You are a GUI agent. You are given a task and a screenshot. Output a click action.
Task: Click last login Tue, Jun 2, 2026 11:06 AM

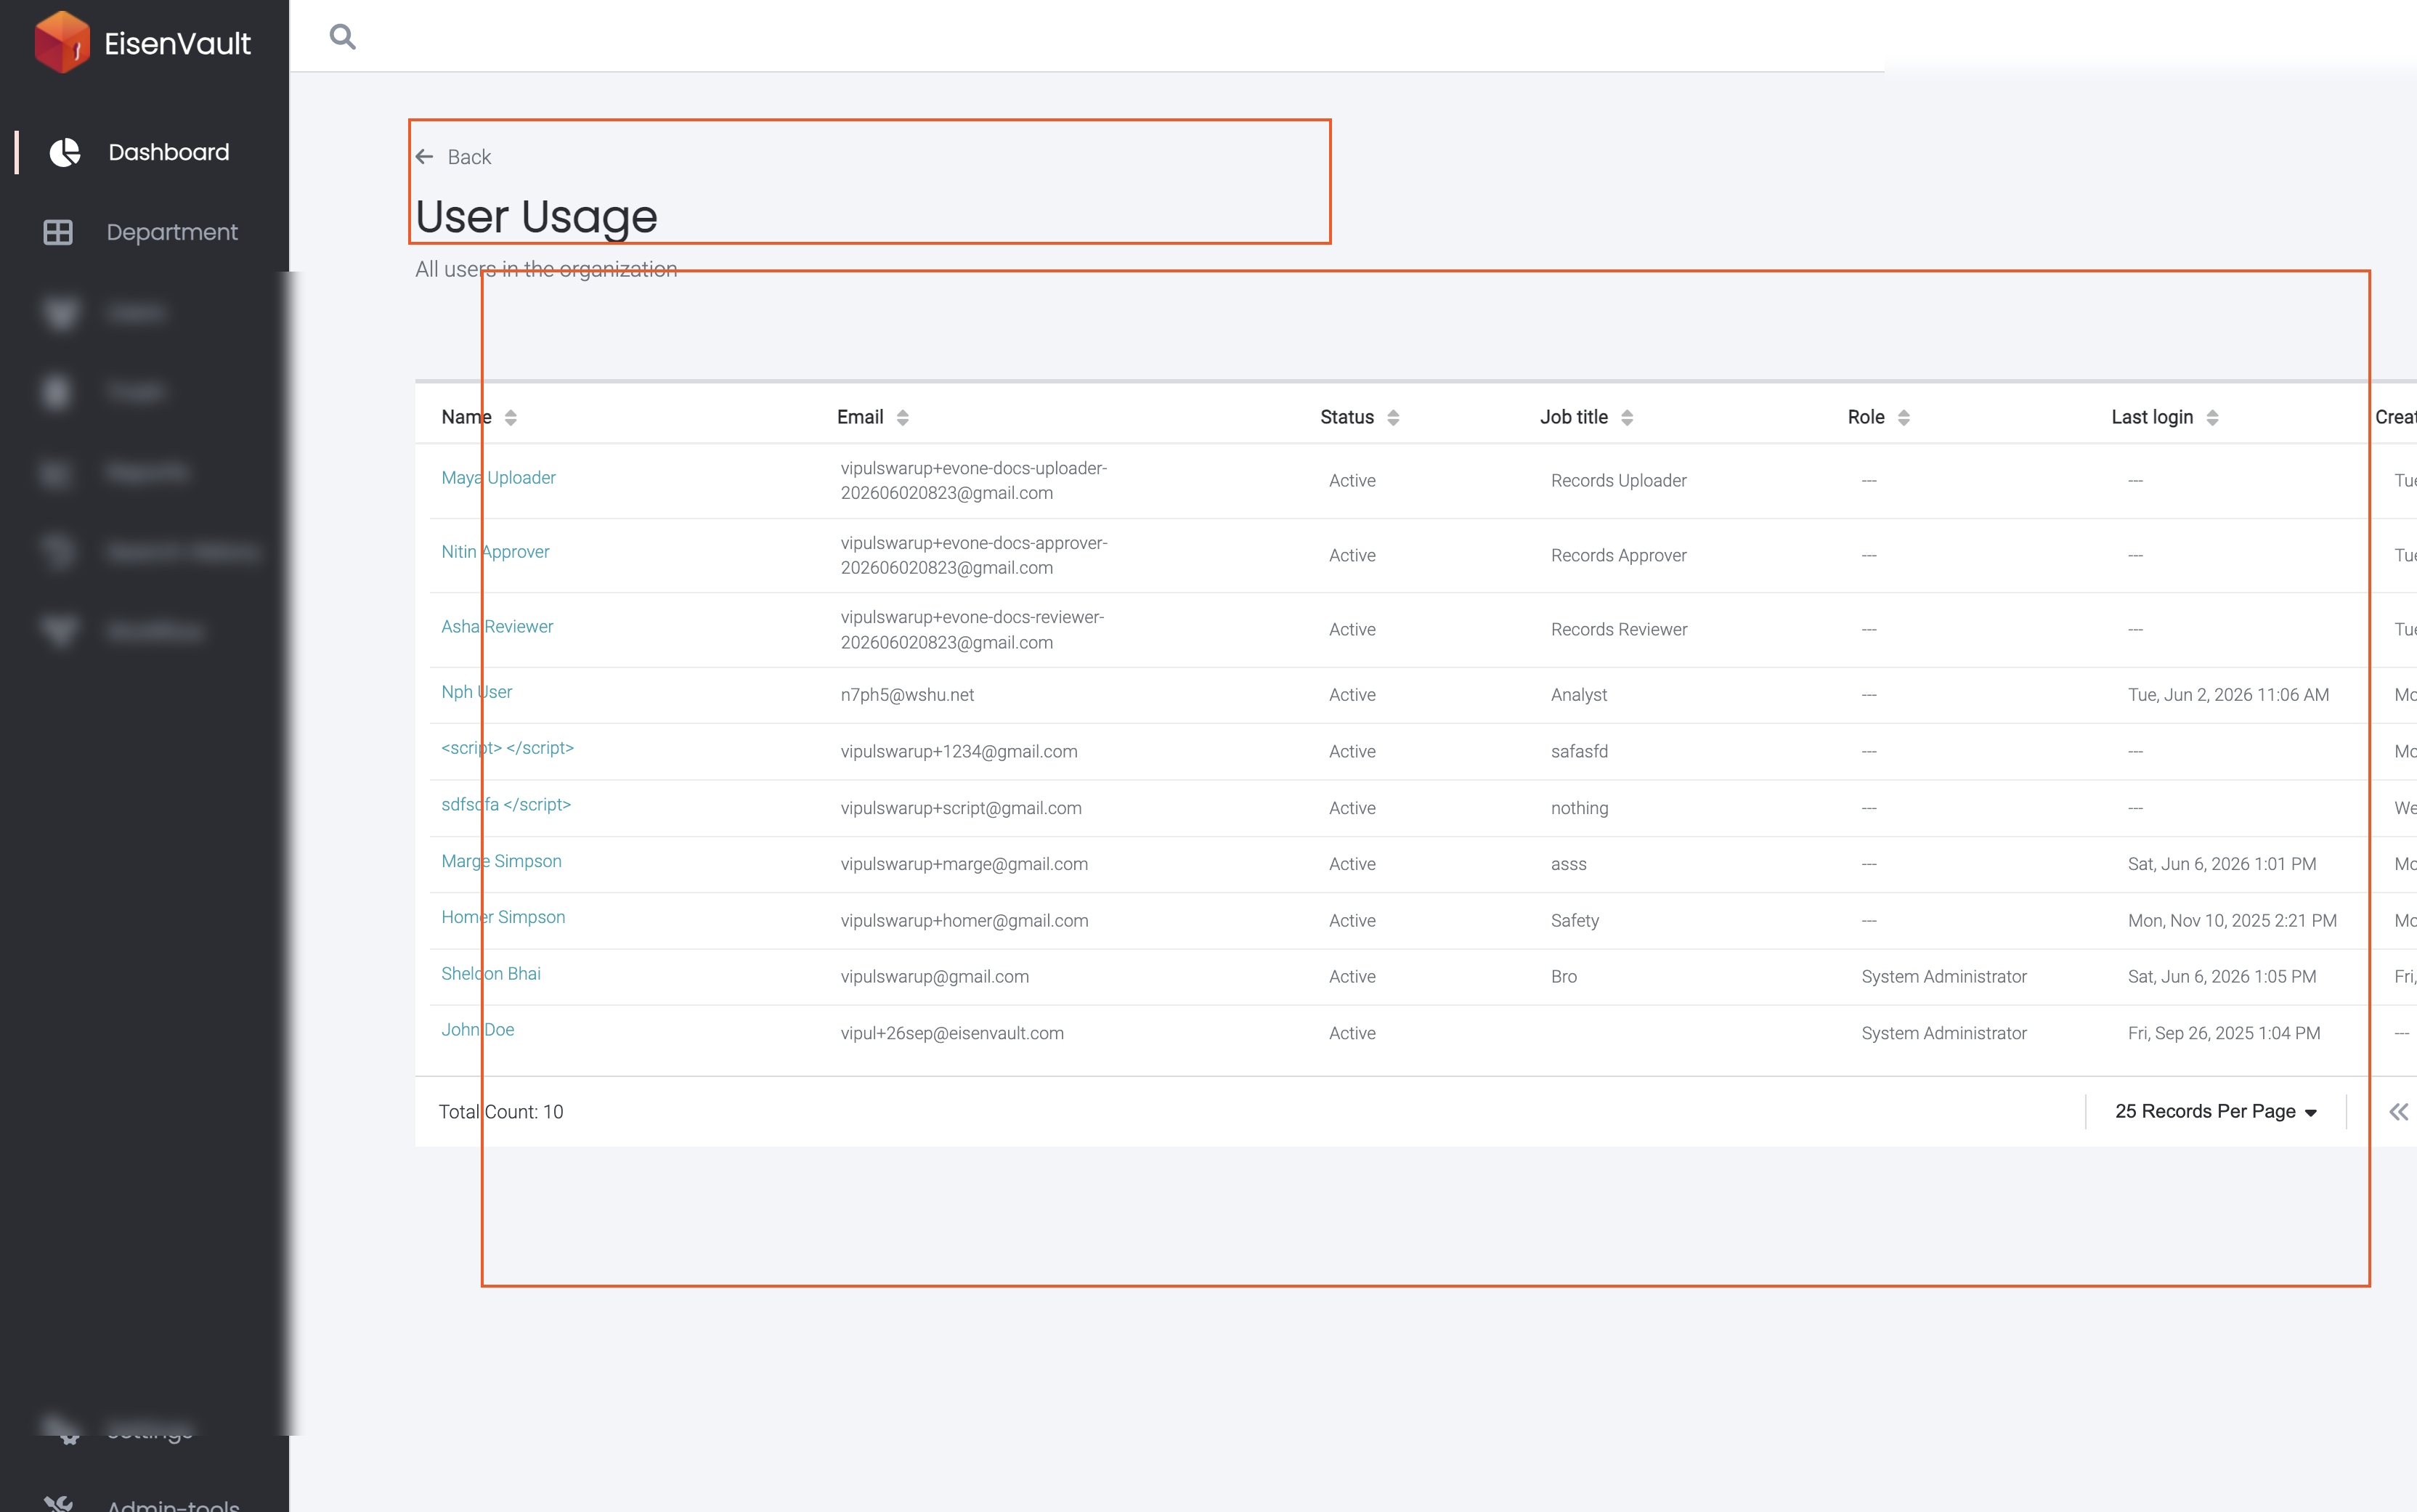2228,695
